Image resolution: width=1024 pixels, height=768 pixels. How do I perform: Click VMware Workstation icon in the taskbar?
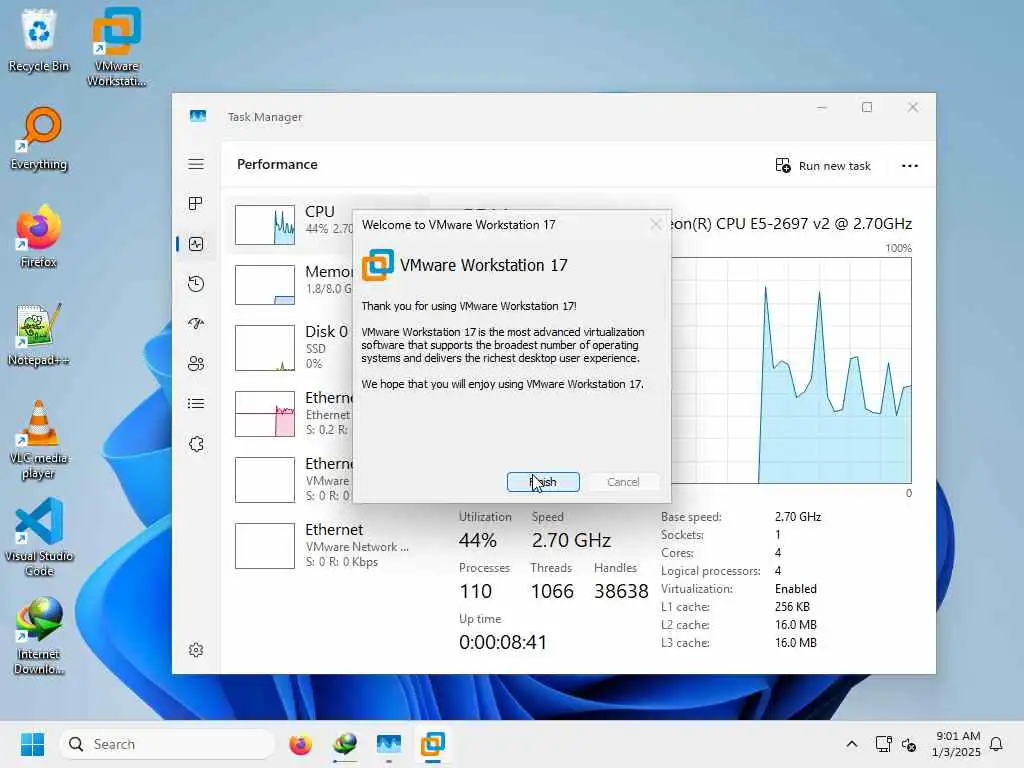coord(432,744)
